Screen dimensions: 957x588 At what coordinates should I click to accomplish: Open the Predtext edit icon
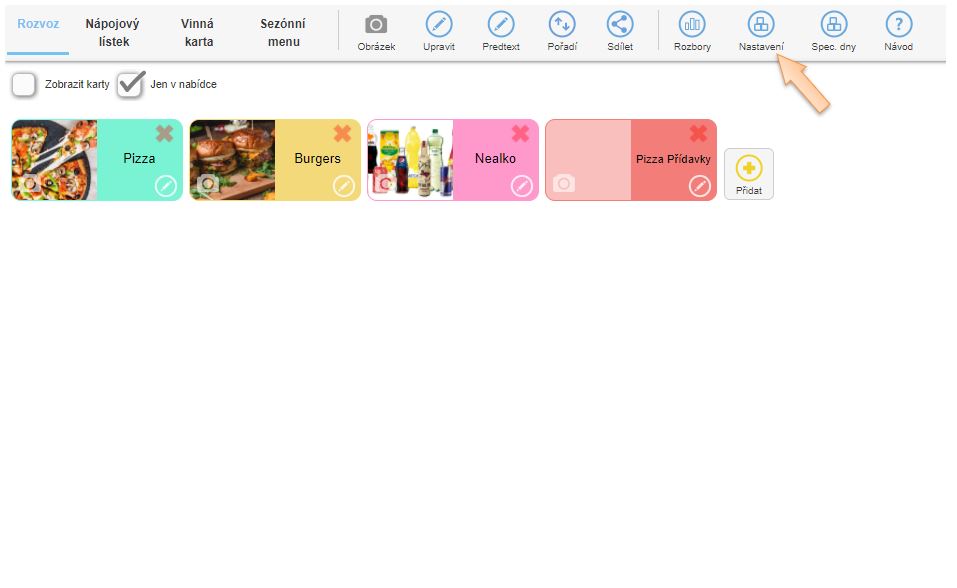click(501, 25)
